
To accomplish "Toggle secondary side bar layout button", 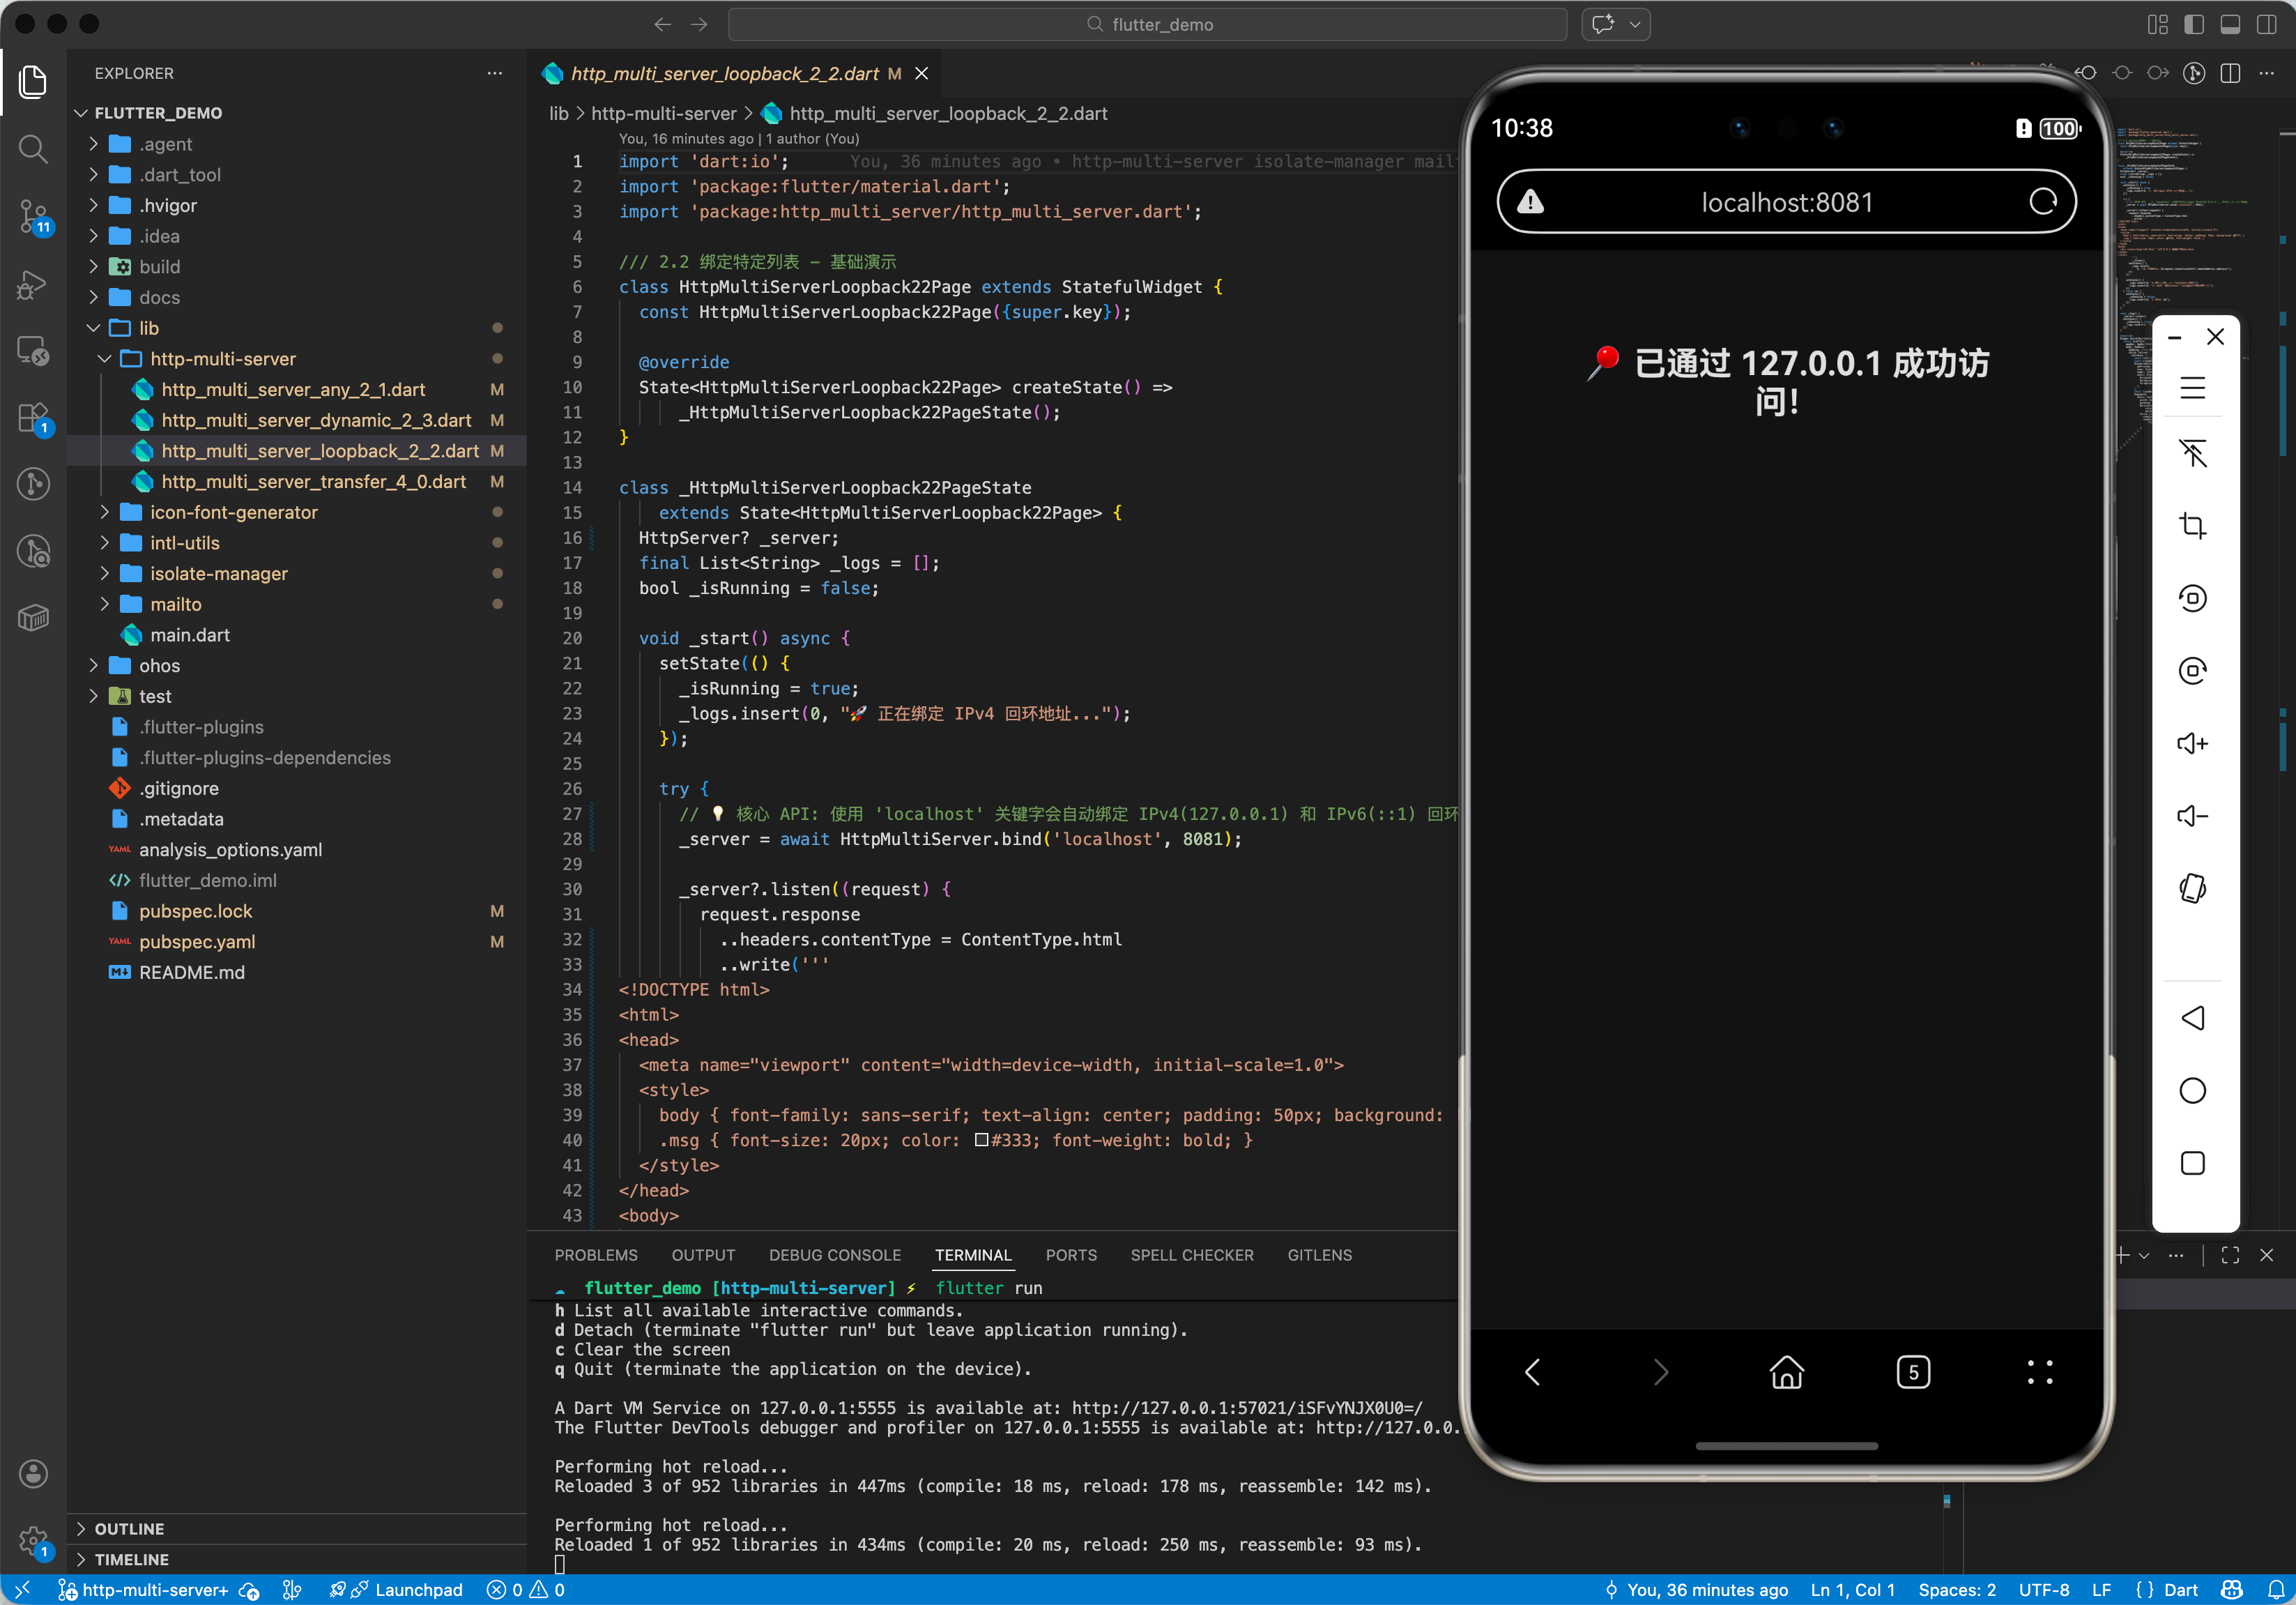I will pyautogui.click(x=2266, y=24).
